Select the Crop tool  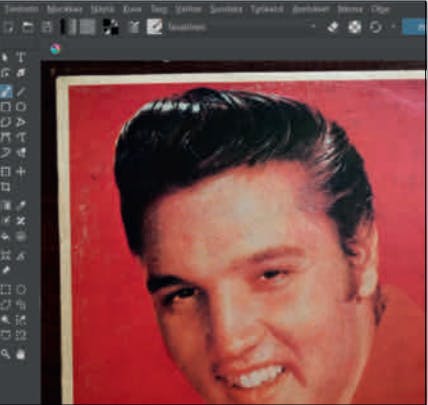tap(5, 187)
